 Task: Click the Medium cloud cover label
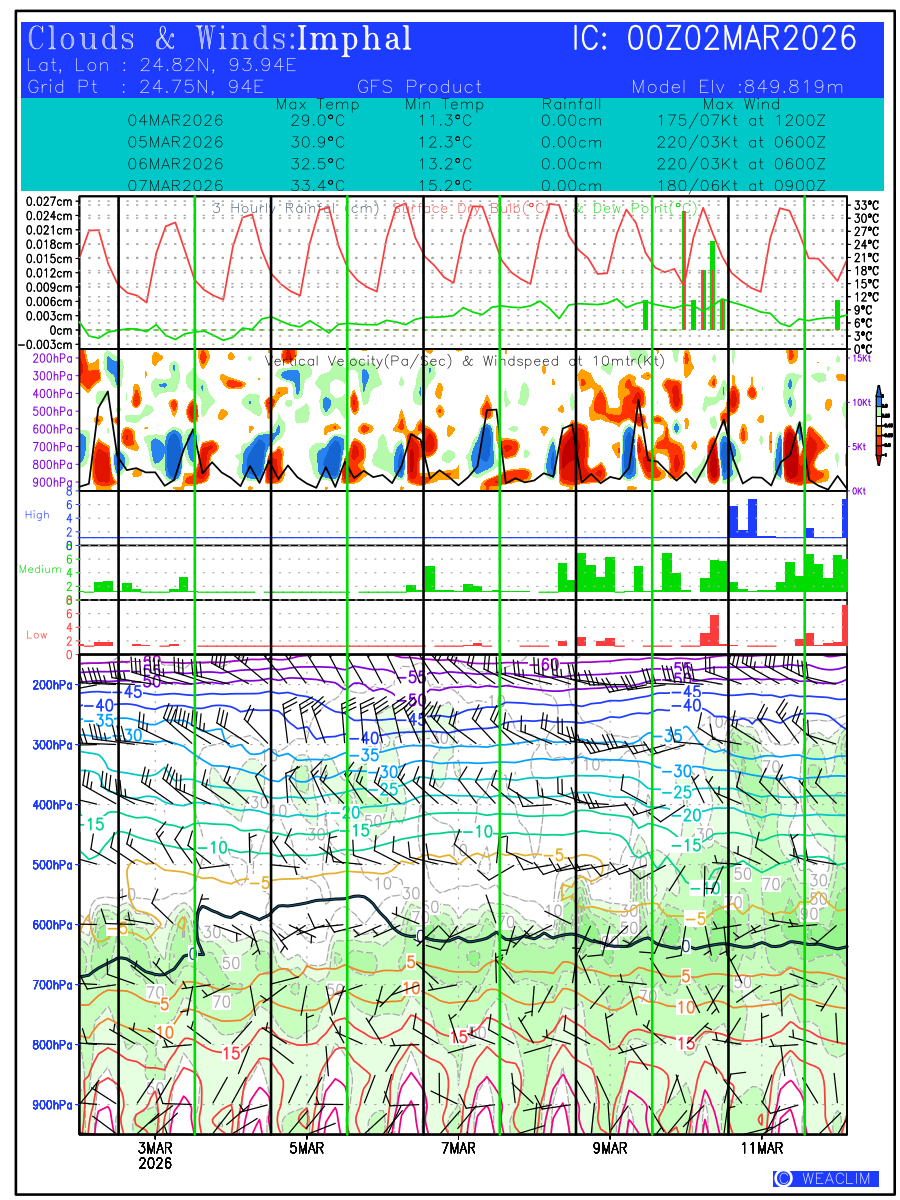click(40, 569)
